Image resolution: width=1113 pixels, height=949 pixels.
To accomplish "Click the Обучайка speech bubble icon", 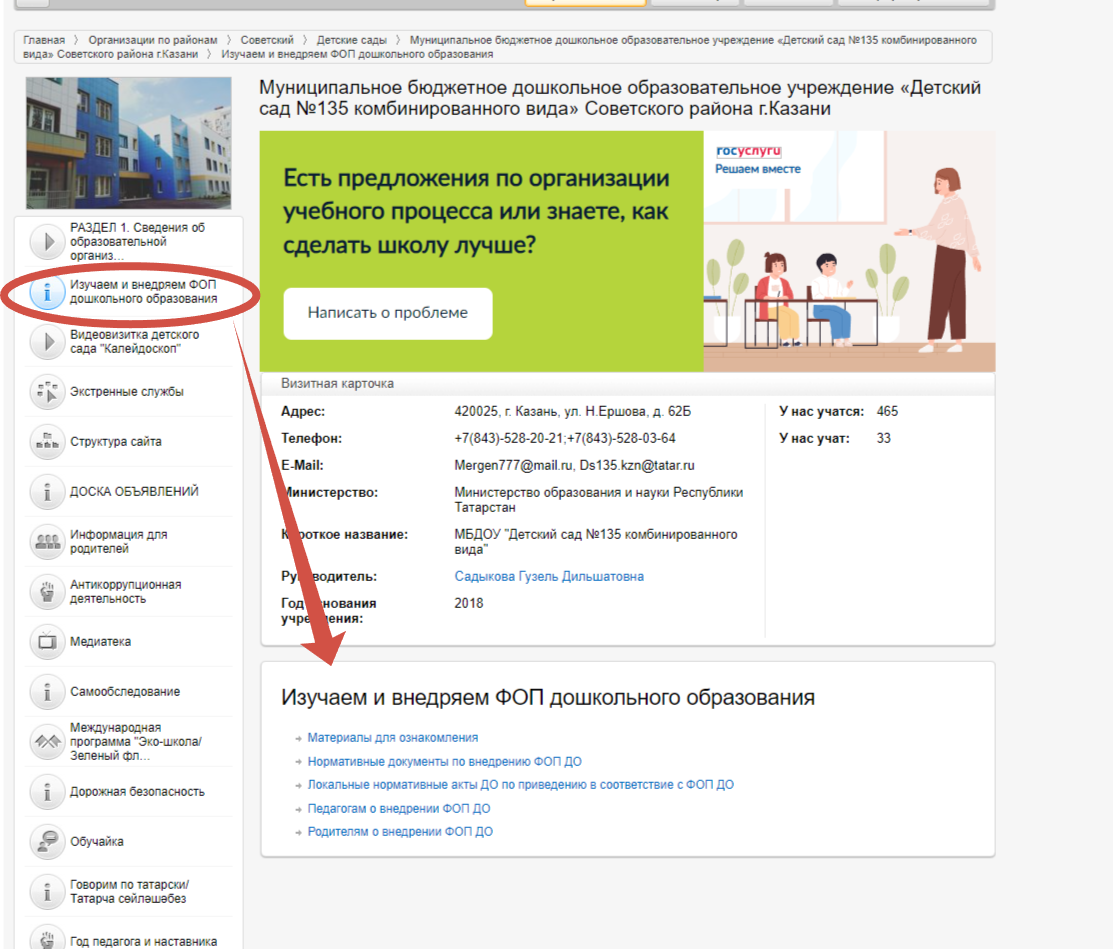I will [x=47, y=842].
